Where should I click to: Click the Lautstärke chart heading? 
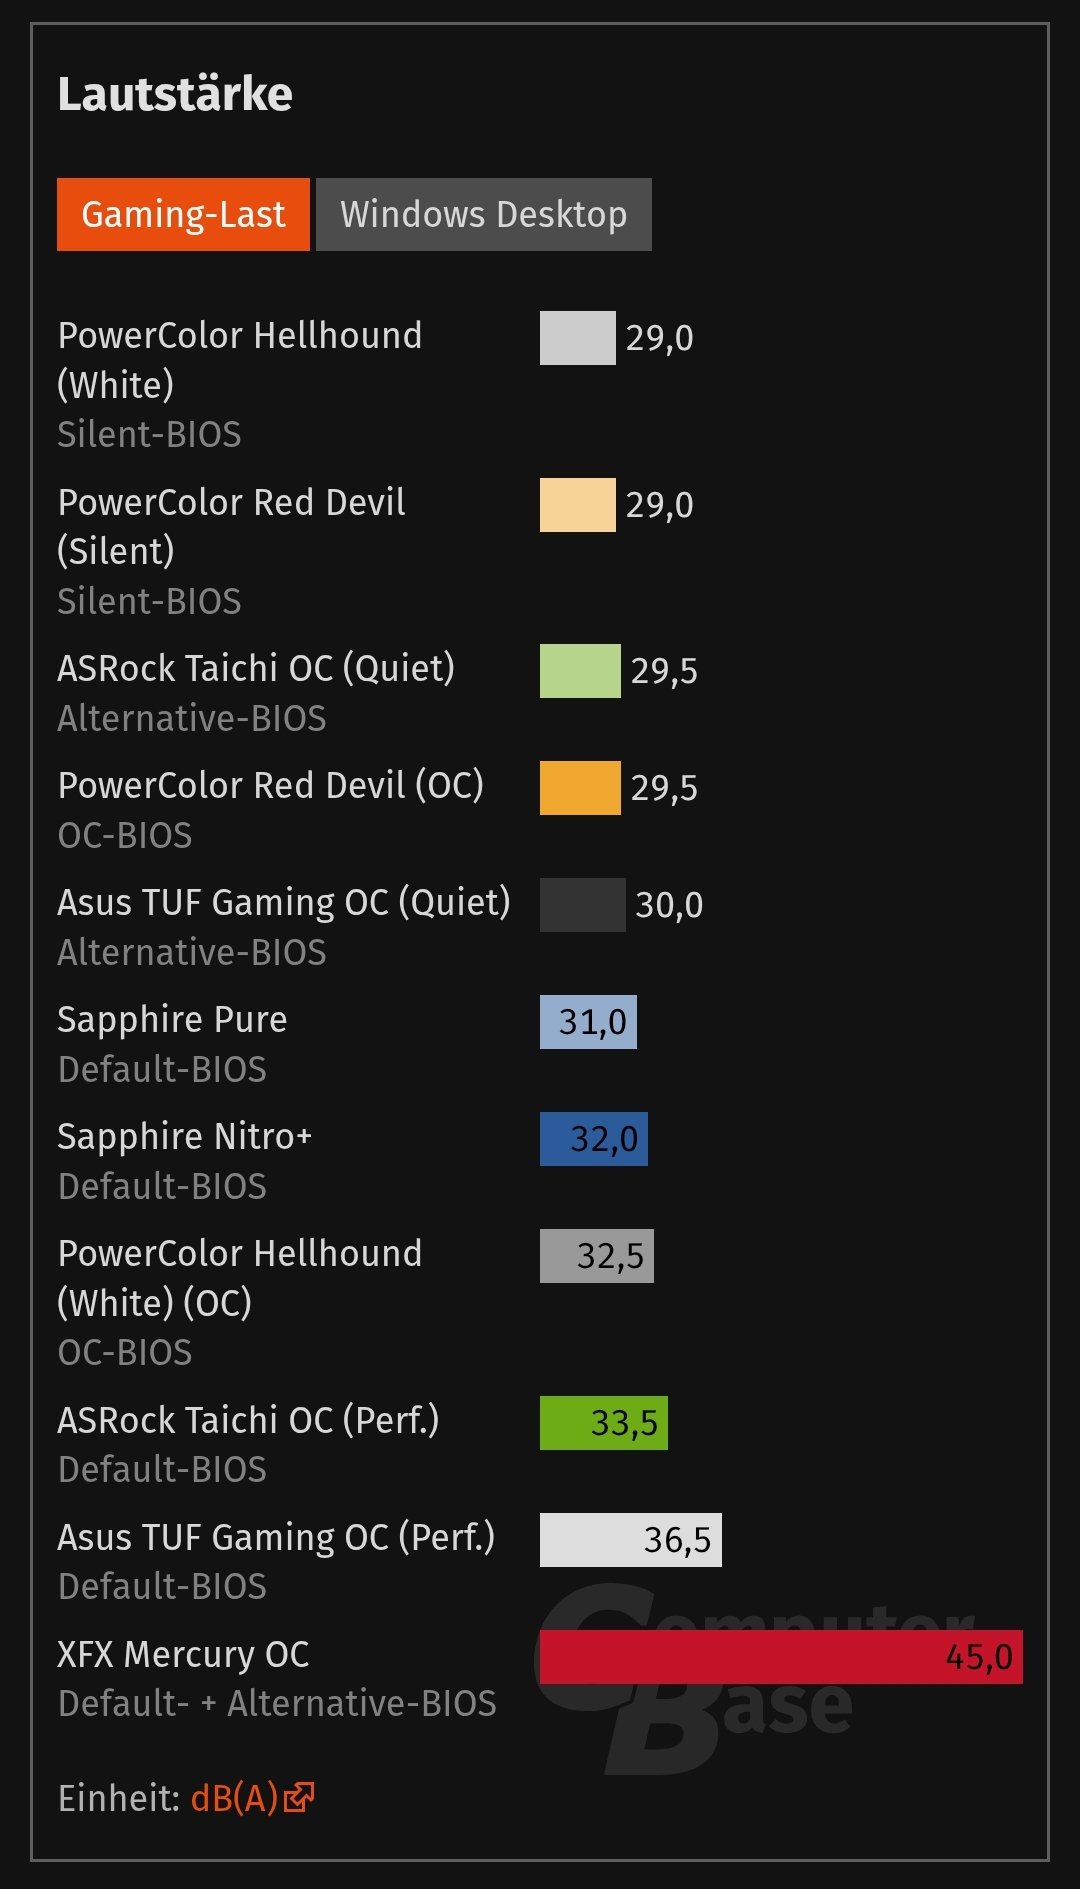175,94
